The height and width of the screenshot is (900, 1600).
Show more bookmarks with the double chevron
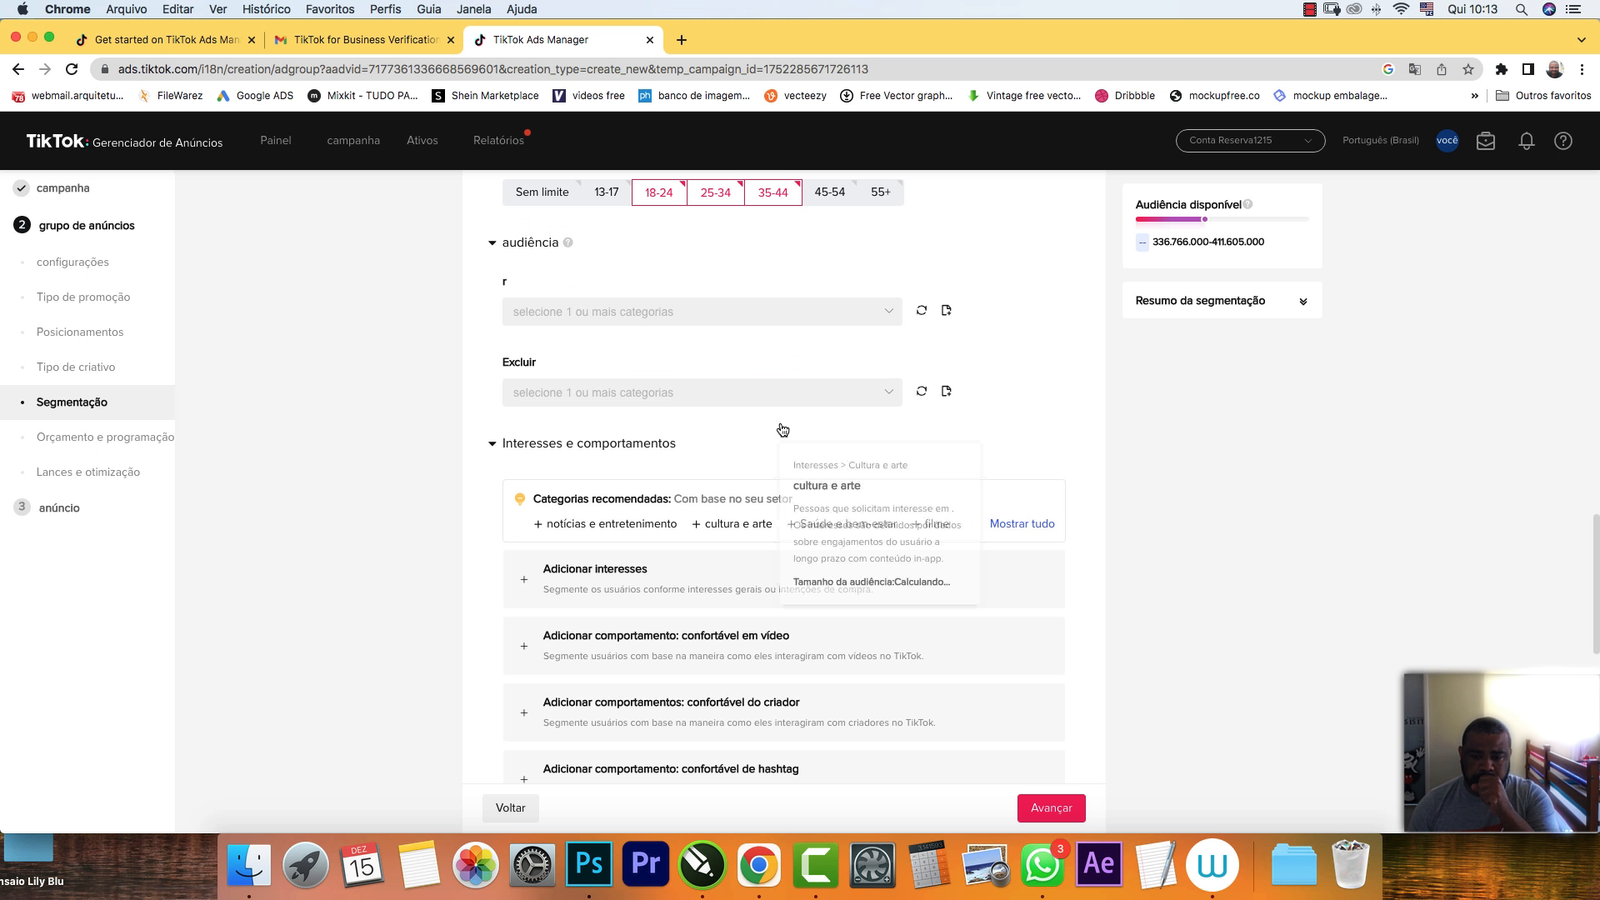click(x=1474, y=96)
